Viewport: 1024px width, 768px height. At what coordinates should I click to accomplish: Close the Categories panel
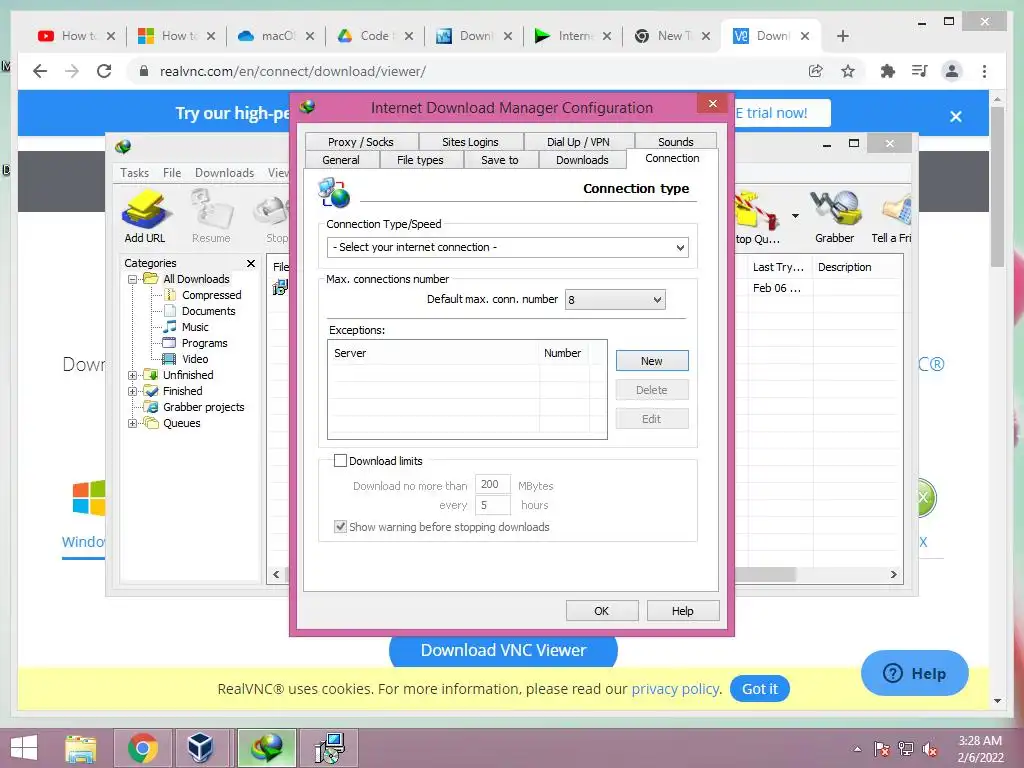251,263
